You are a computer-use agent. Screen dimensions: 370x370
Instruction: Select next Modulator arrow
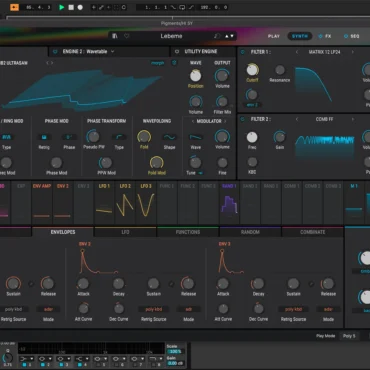click(225, 121)
